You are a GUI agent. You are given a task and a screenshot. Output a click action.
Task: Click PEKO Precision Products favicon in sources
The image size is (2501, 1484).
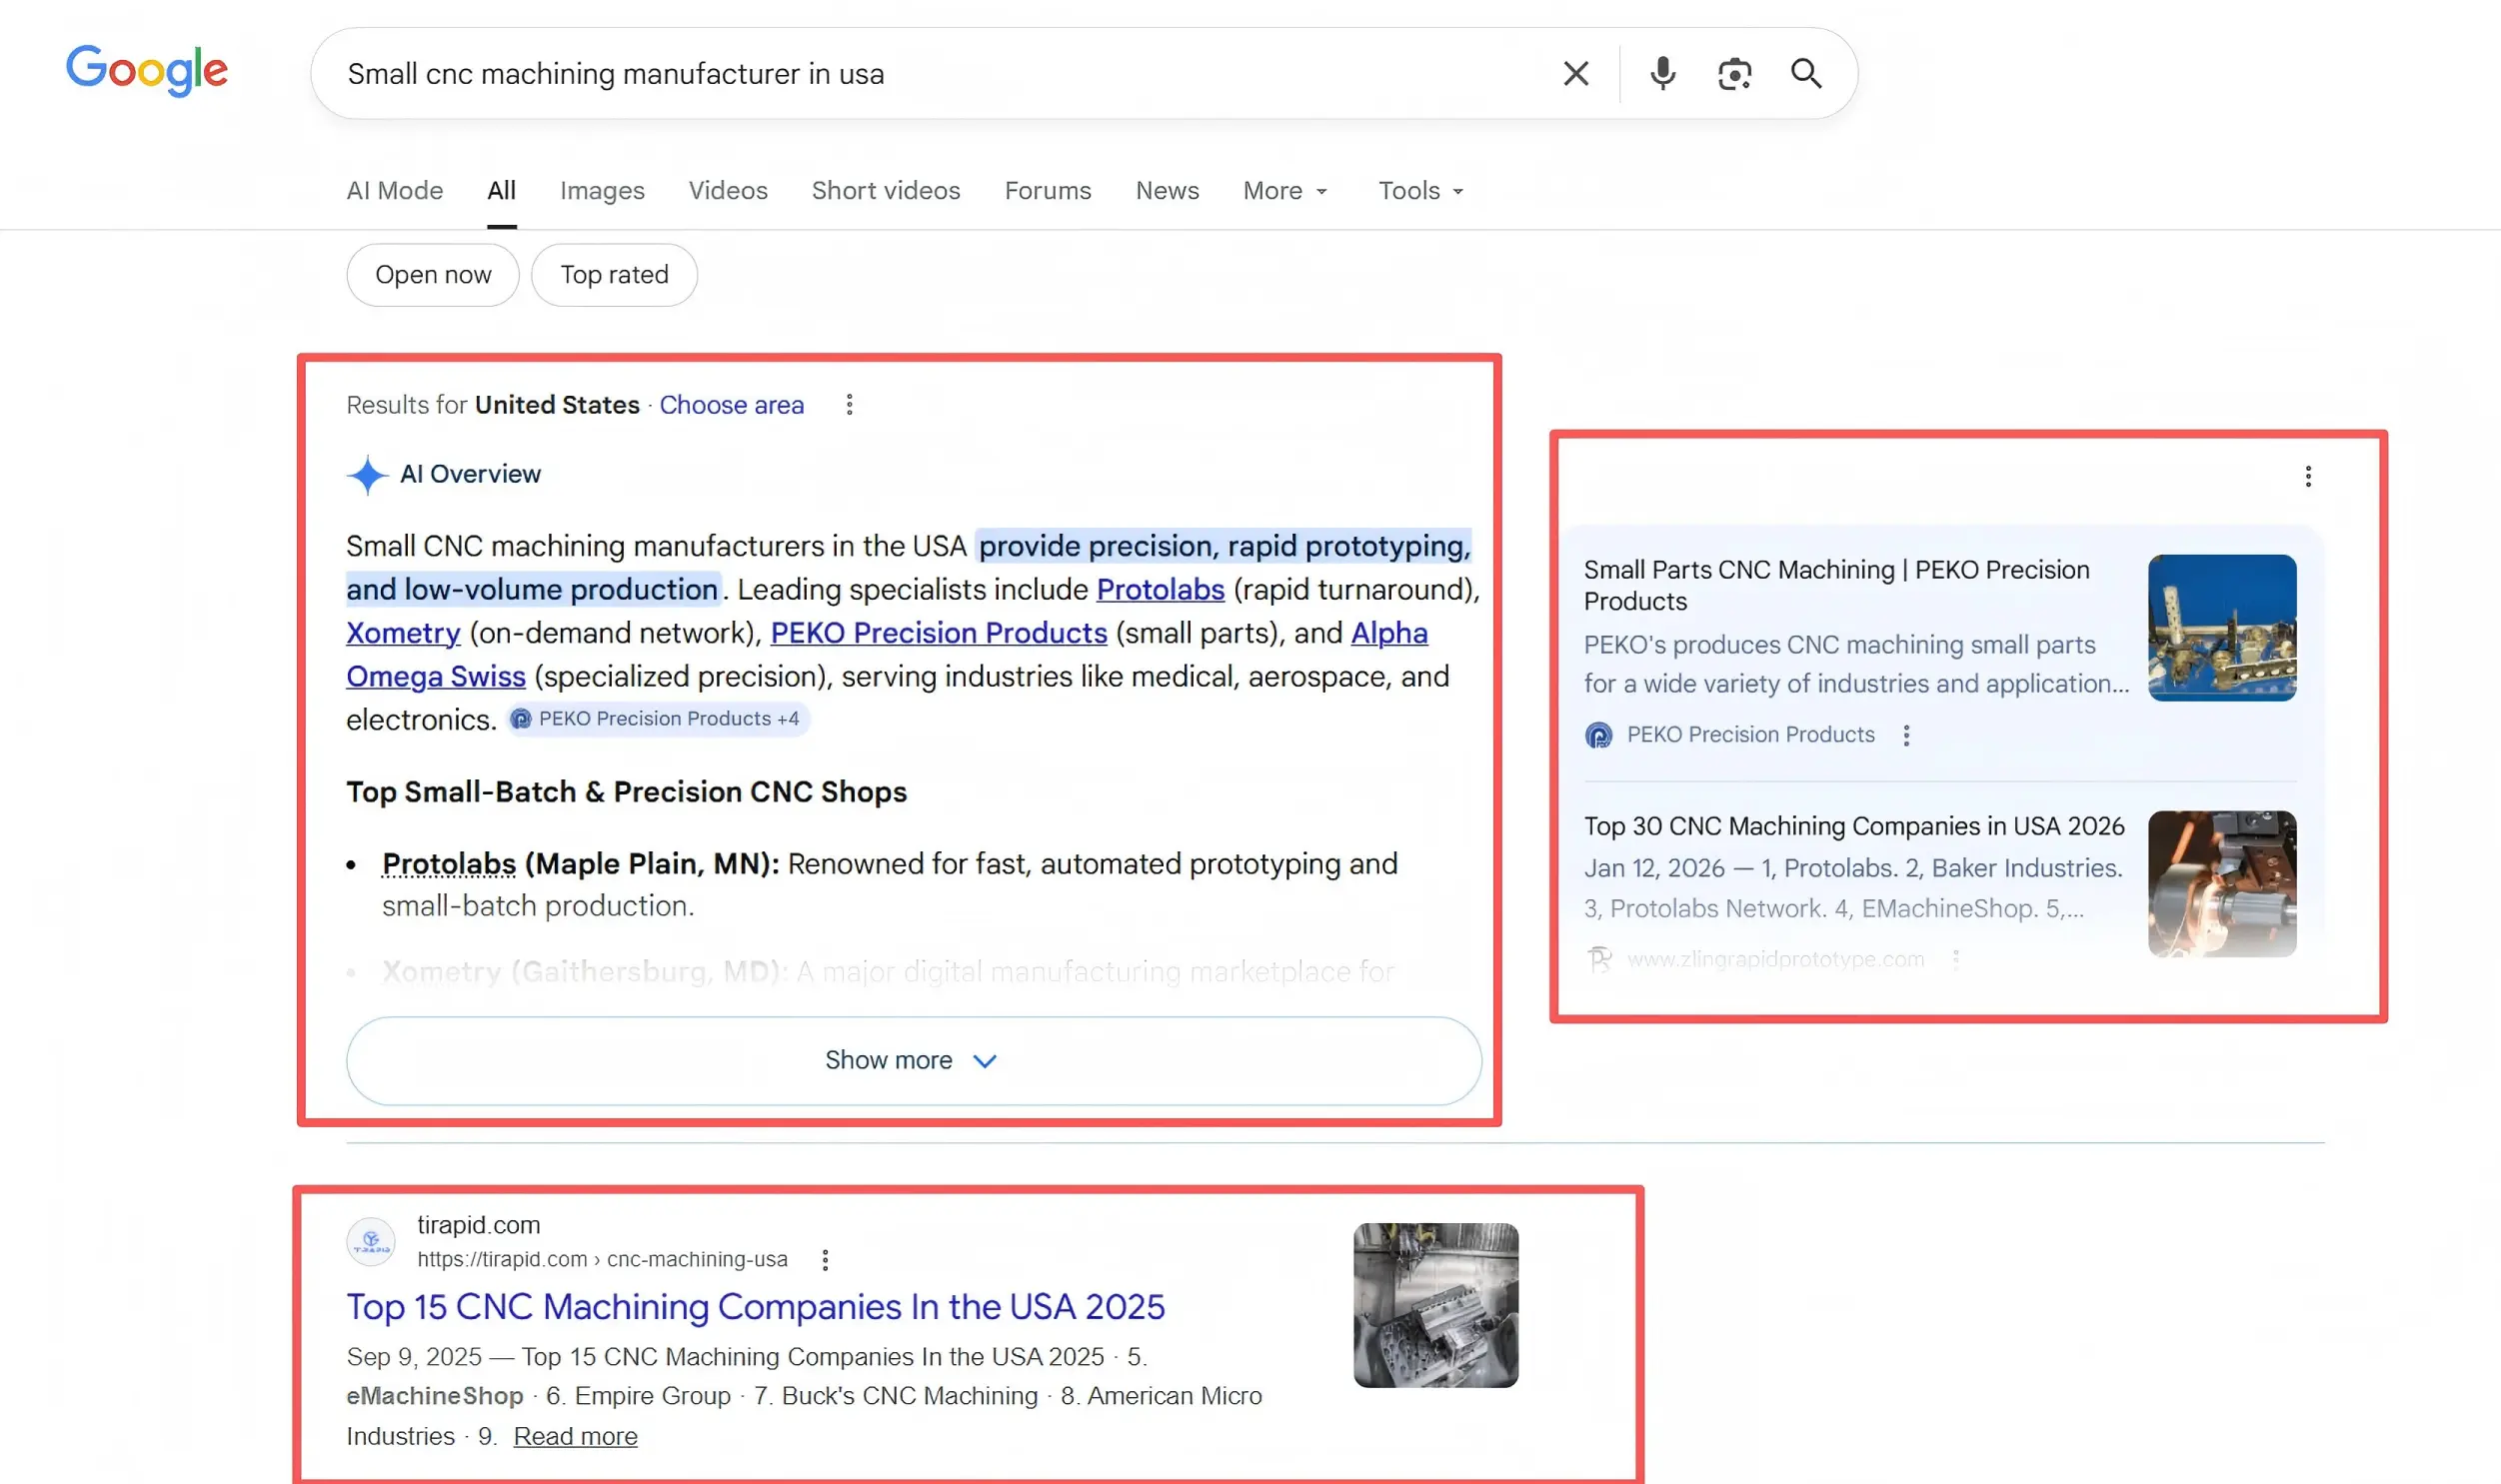coord(1599,736)
